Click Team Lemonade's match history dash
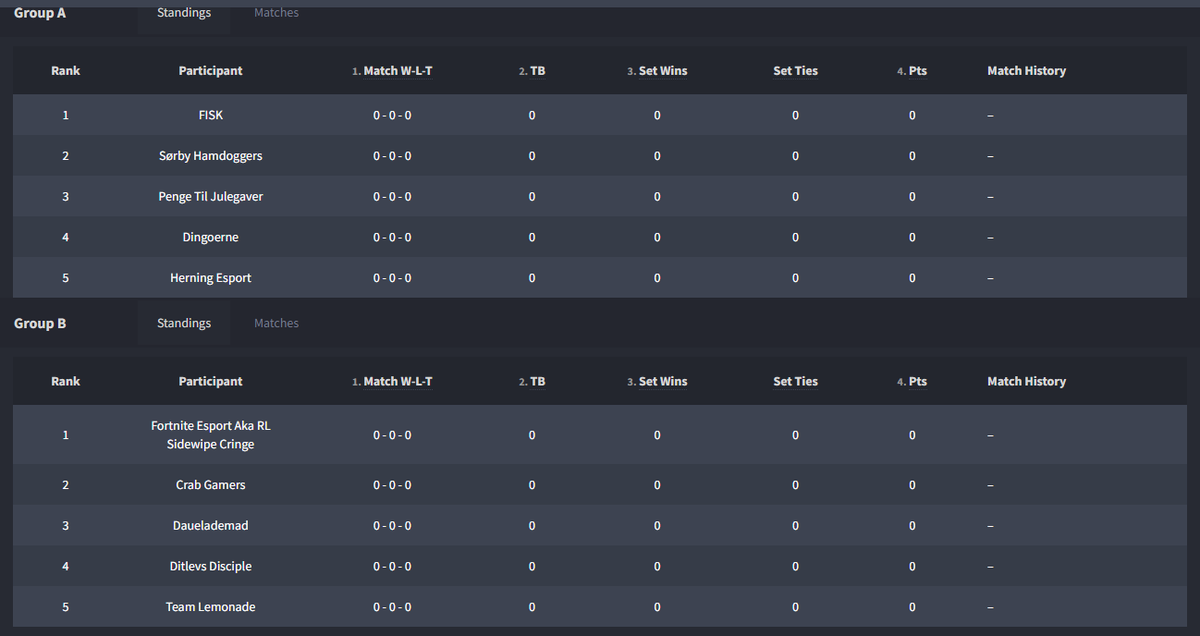This screenshot has height=636, width=1200. click(x=990, y=607)
